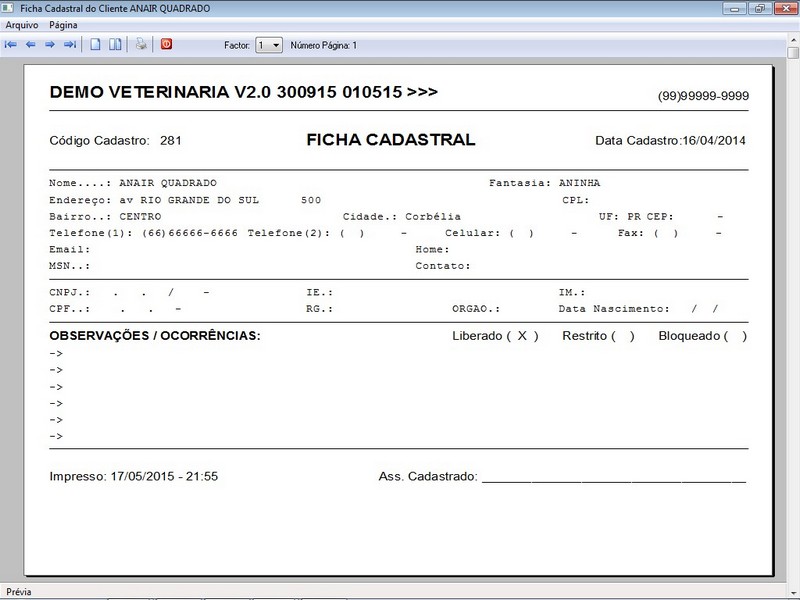
Task: Jump to the last page arrow
Action: 70,45
